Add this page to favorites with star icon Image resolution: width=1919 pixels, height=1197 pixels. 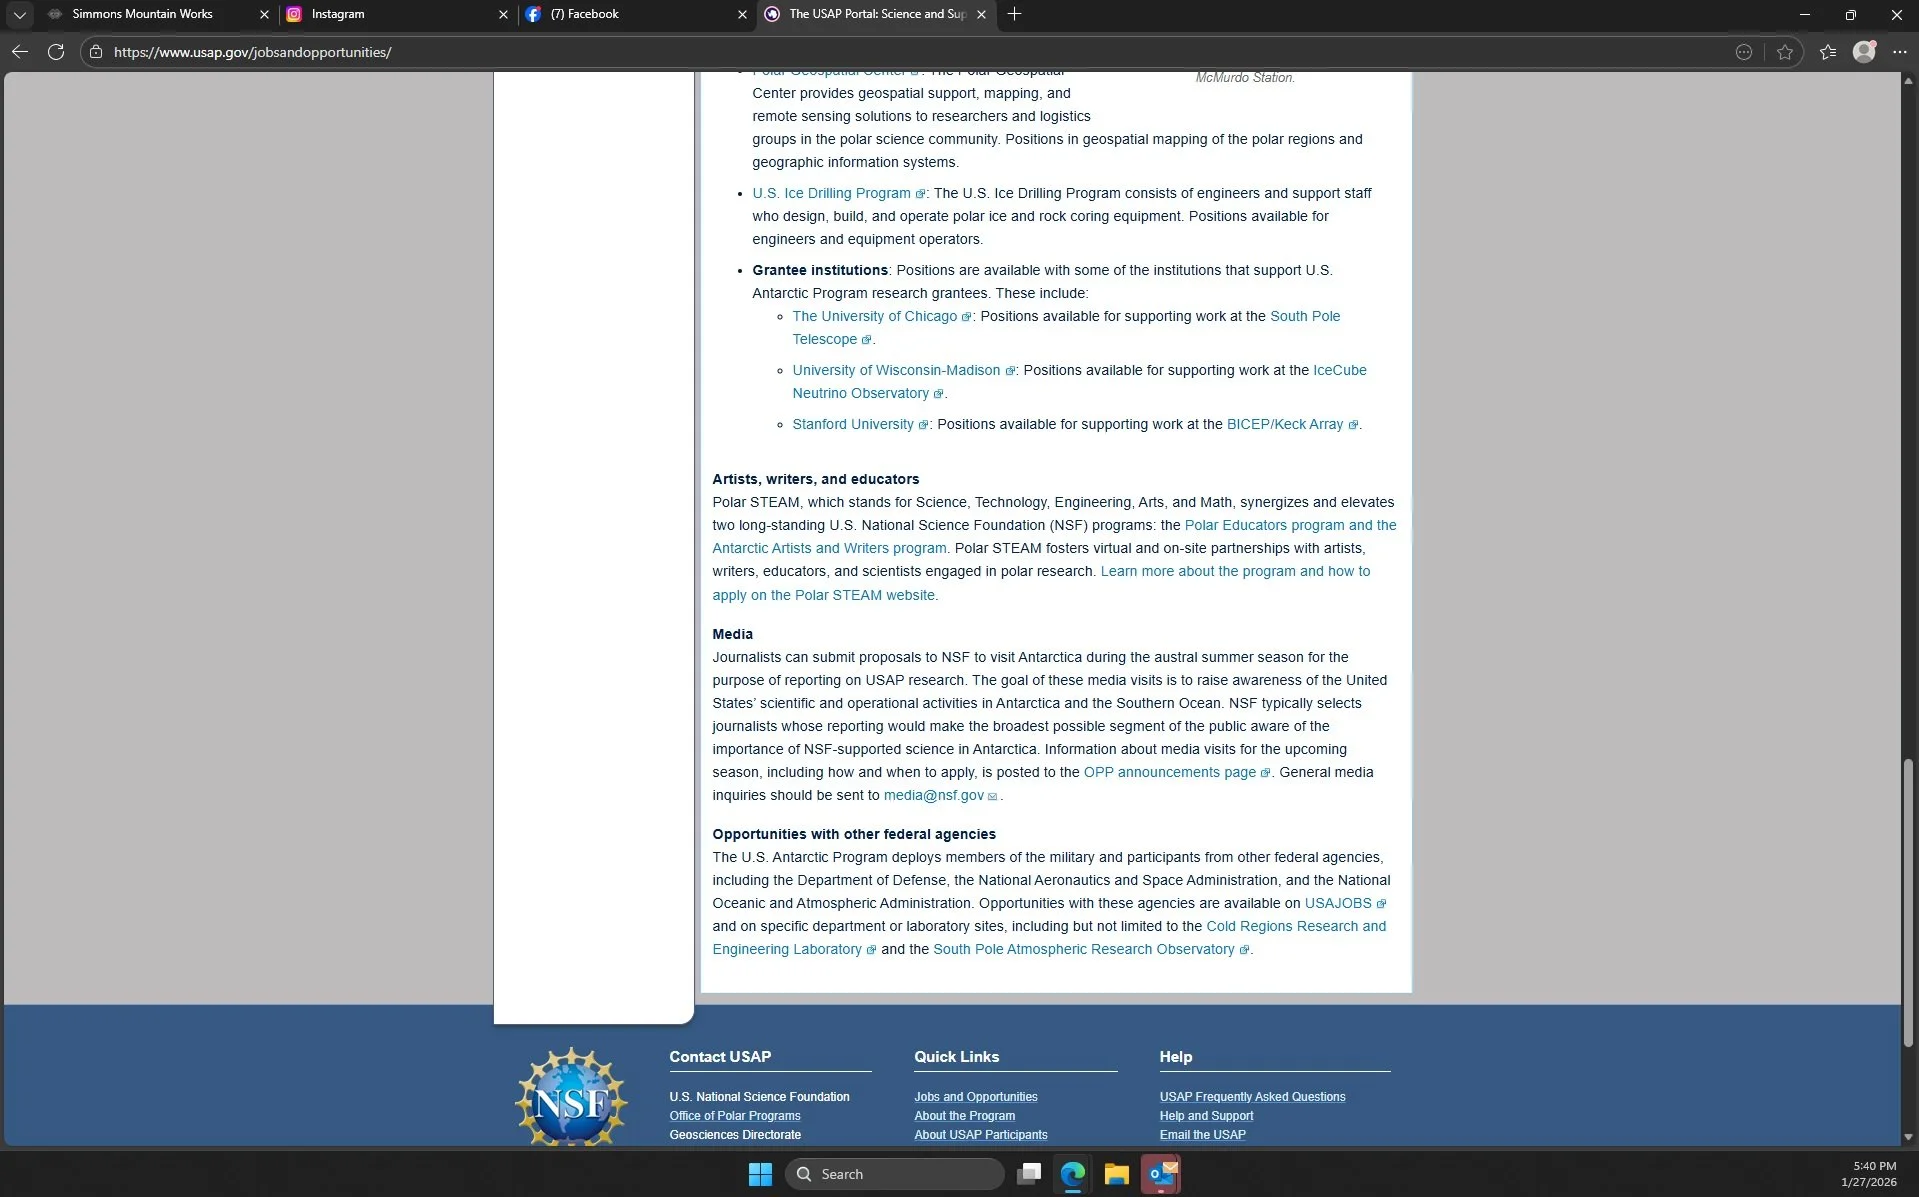click(x=1785, y=52)
